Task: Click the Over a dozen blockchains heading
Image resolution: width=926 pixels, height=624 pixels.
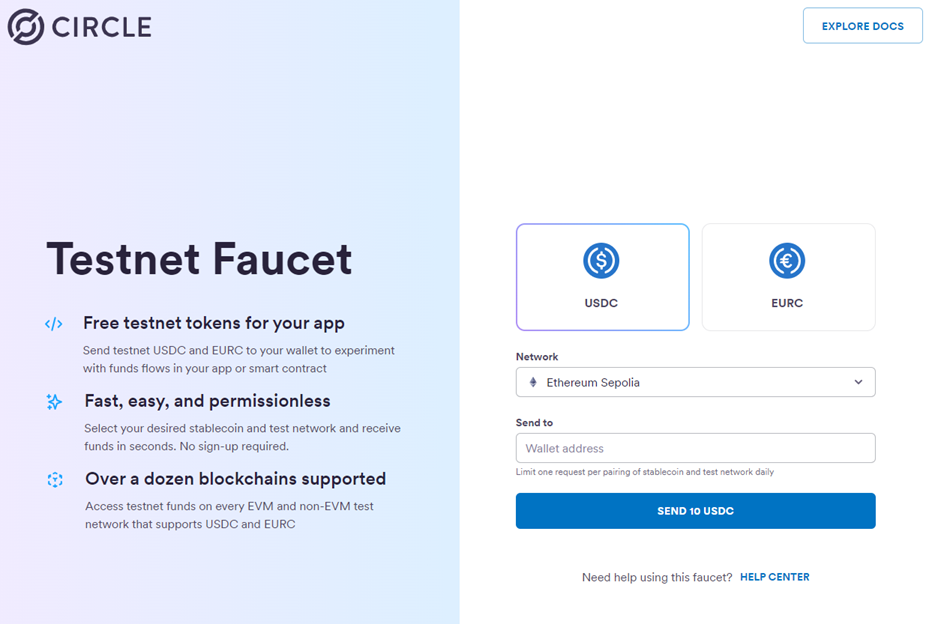Action: point(235,479)
